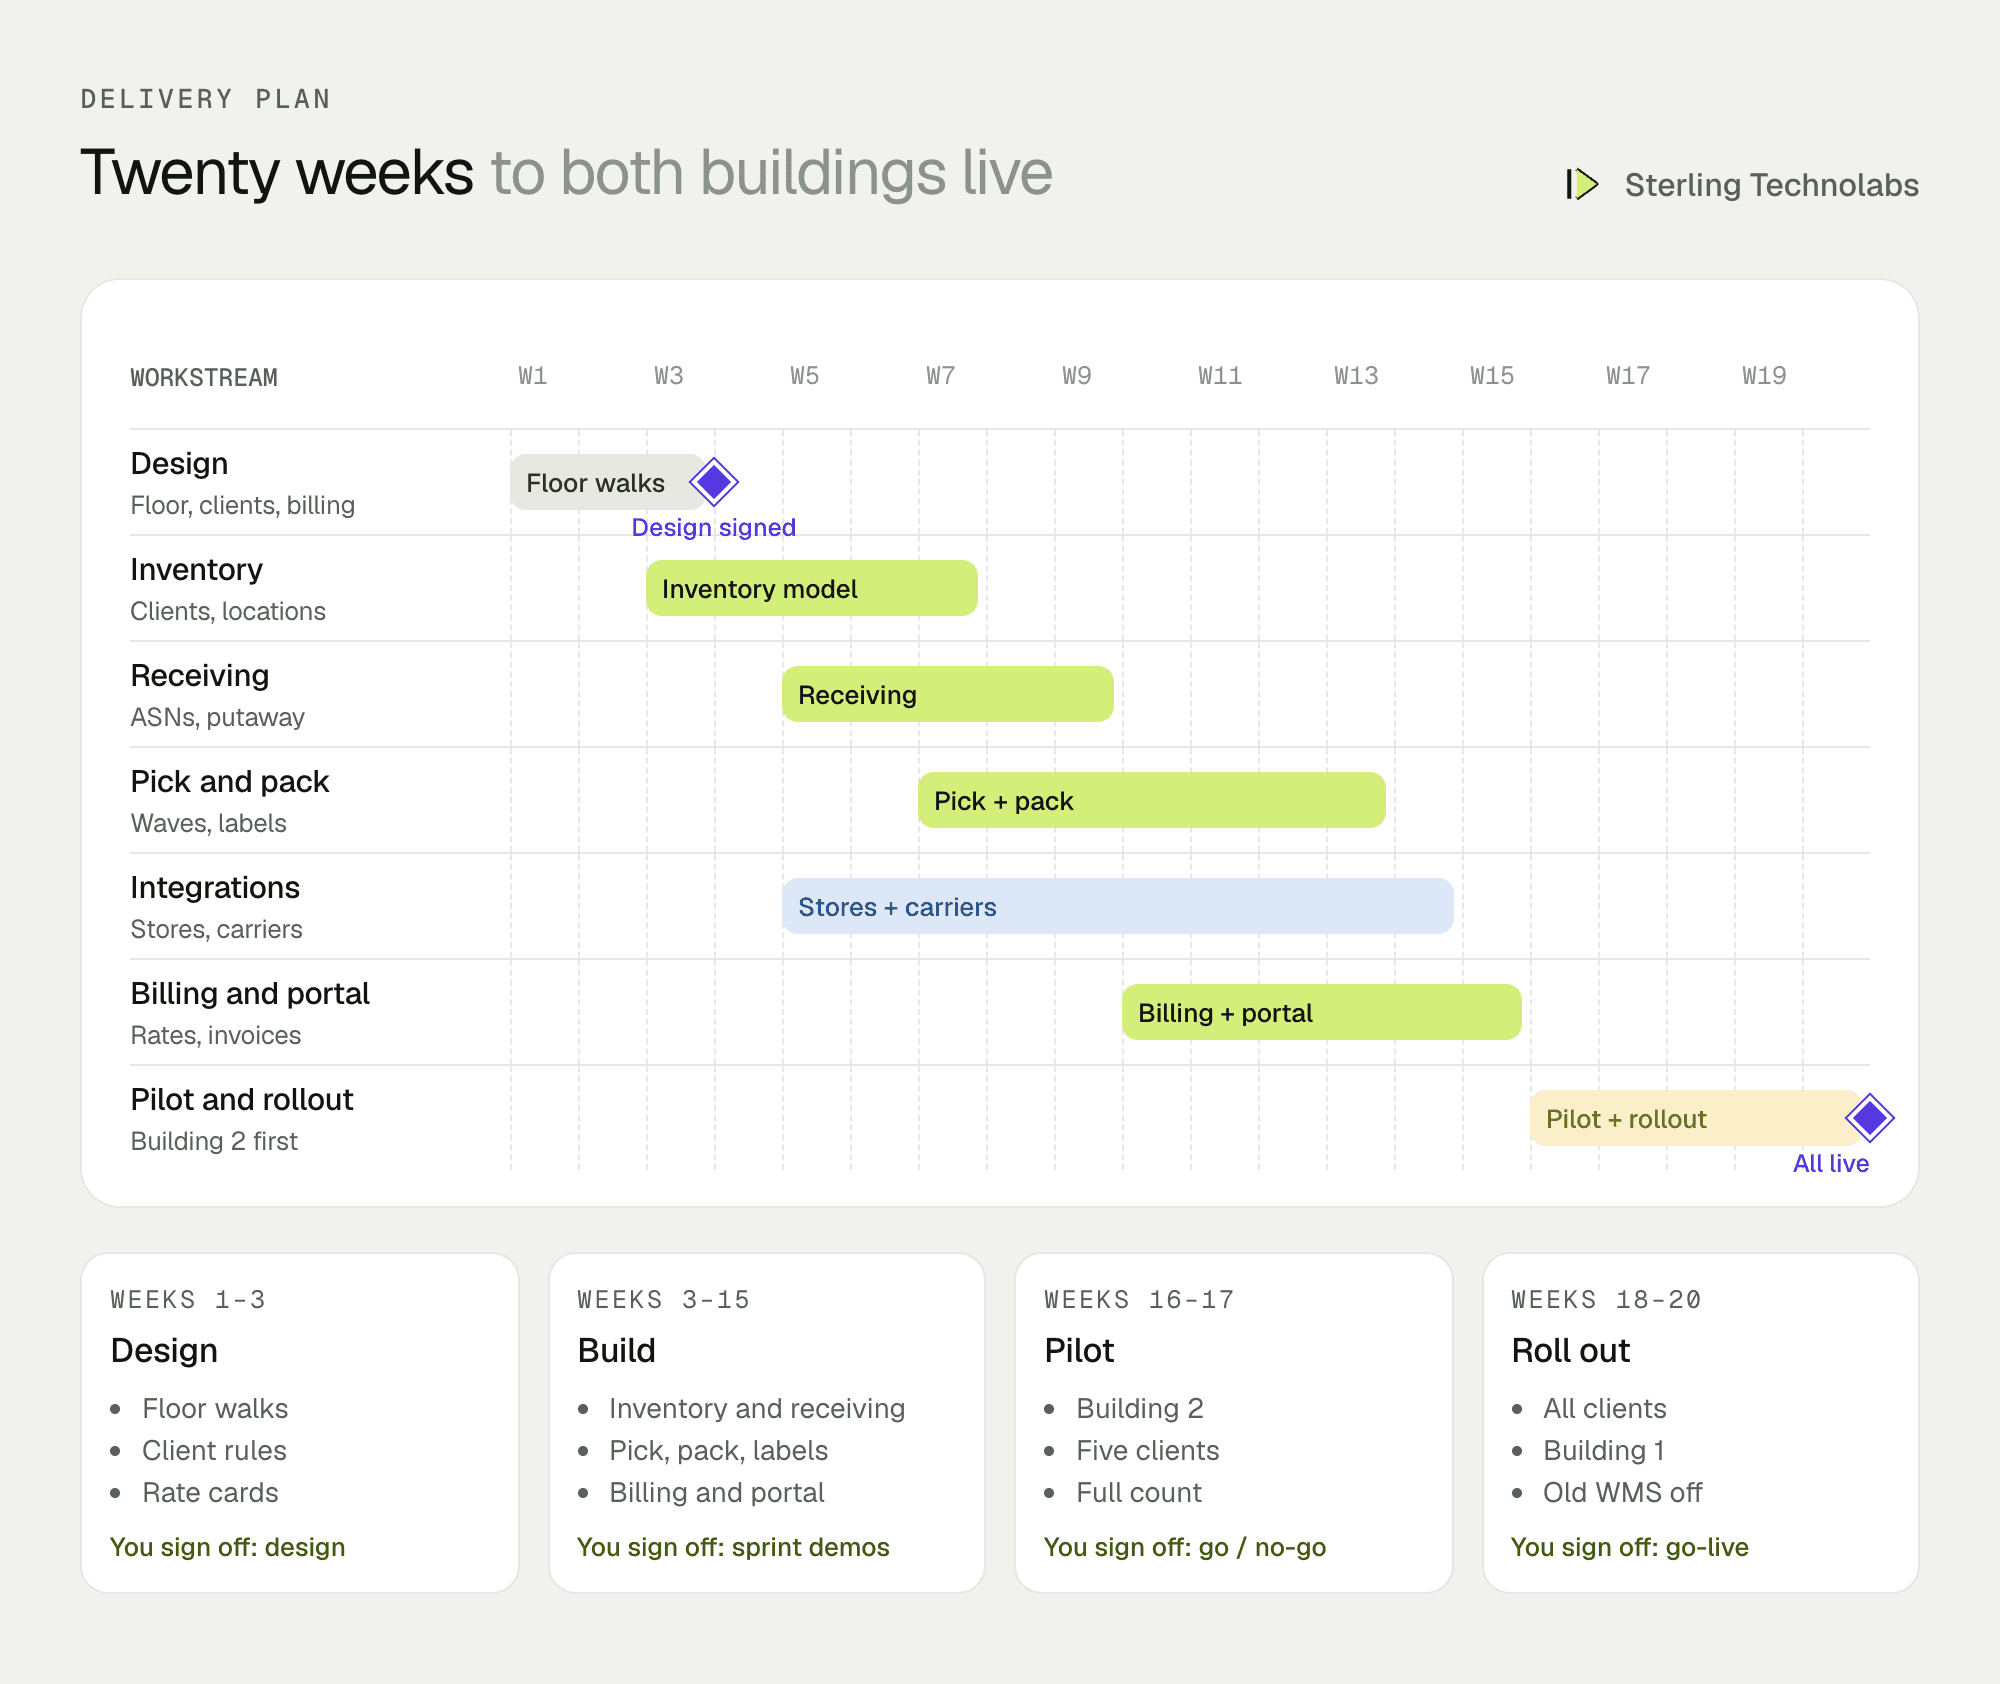Click the Integrations workstream row title
This screenshot has width=2000, height=1684.
tap(215, 888)
